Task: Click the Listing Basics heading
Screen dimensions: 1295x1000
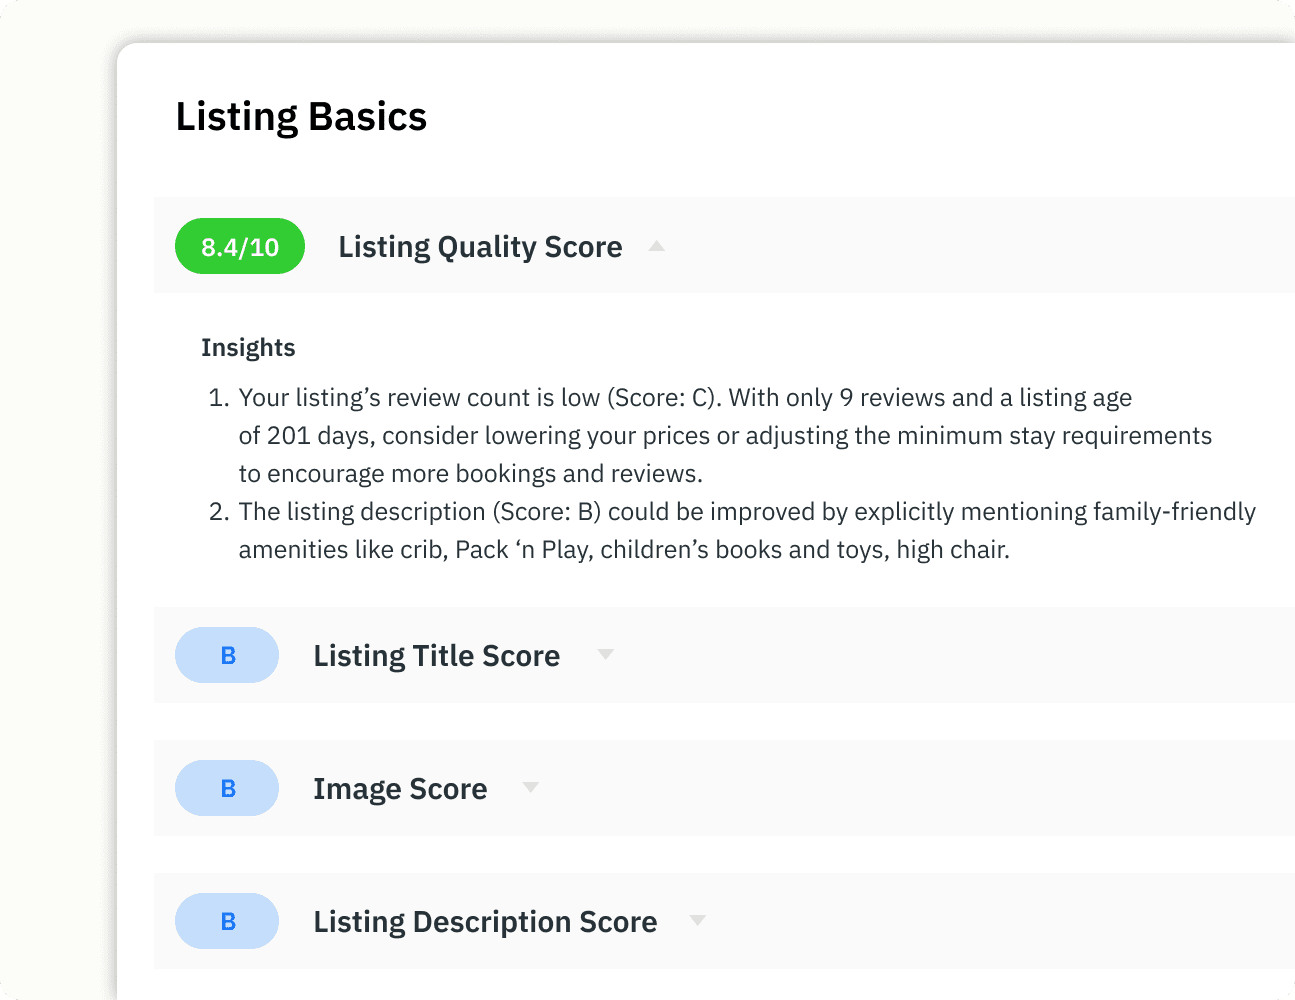Action: tap(301, 117)
